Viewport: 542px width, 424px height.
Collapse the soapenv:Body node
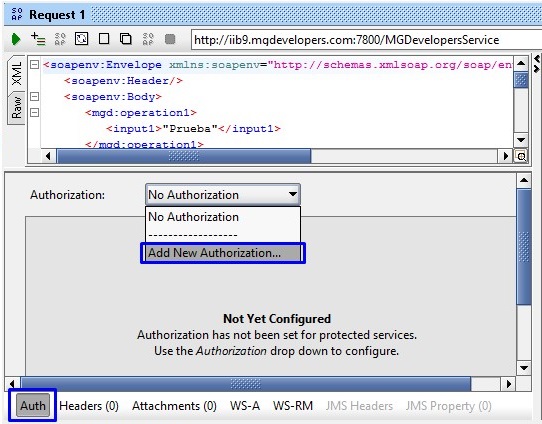pyautogui.click(x=34, y=96)
